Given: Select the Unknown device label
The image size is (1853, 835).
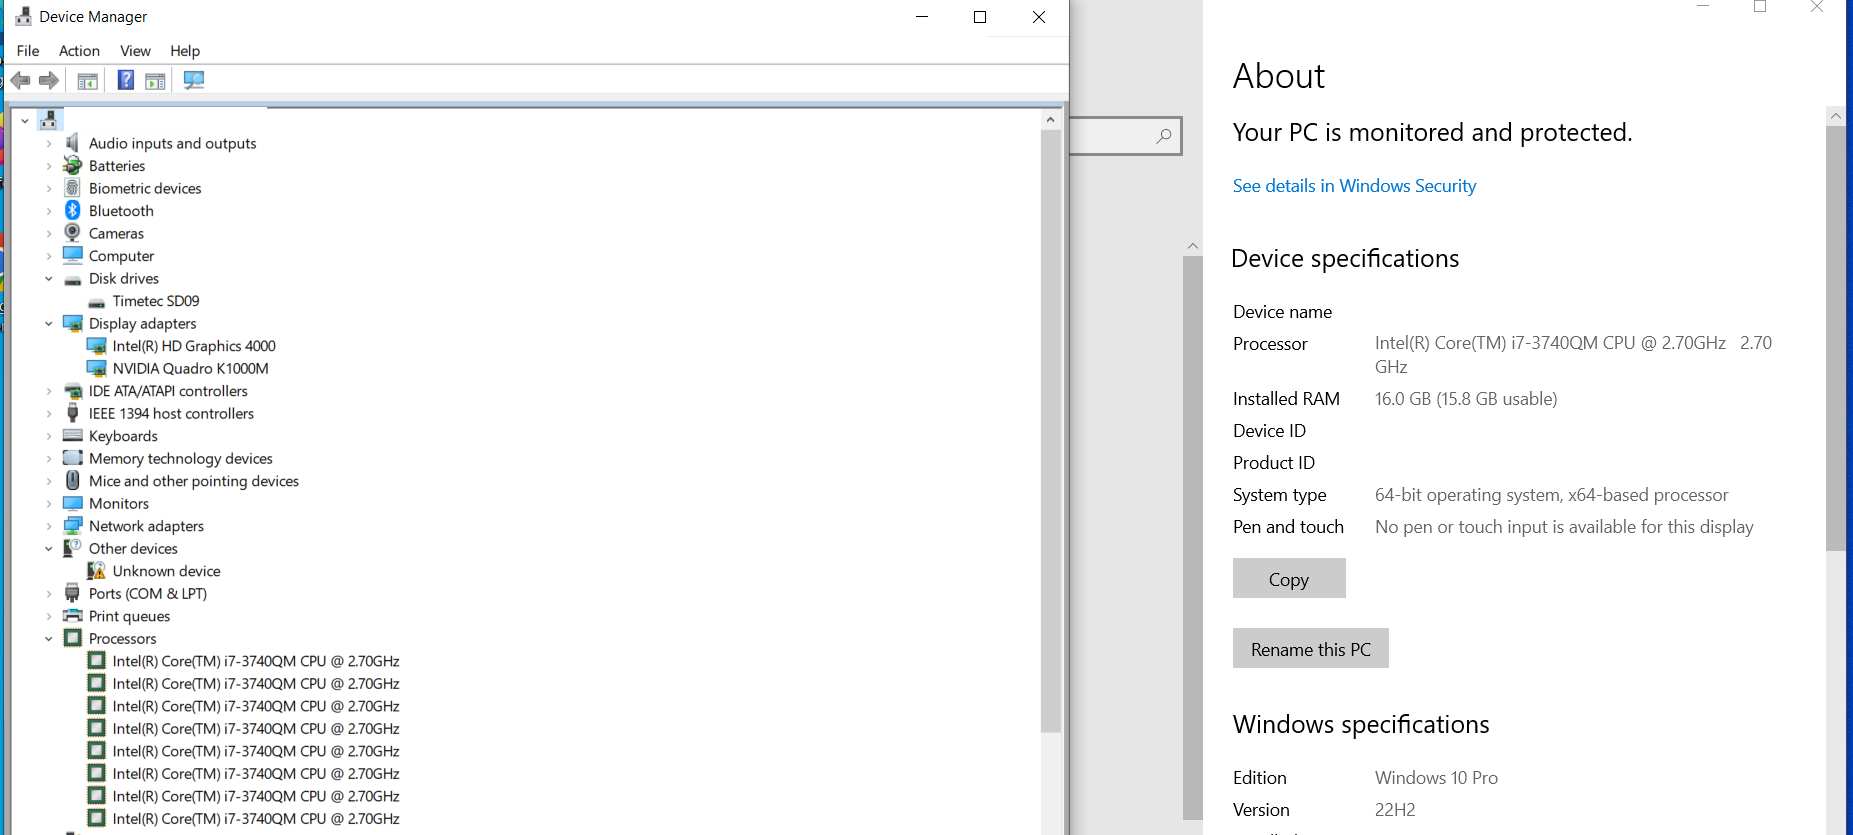Looking at the screenshot, I should click(166, 571).
